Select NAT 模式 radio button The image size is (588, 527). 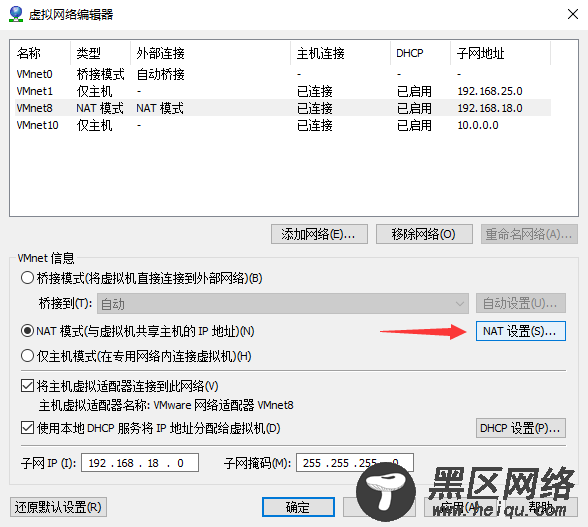click(27, 331)
